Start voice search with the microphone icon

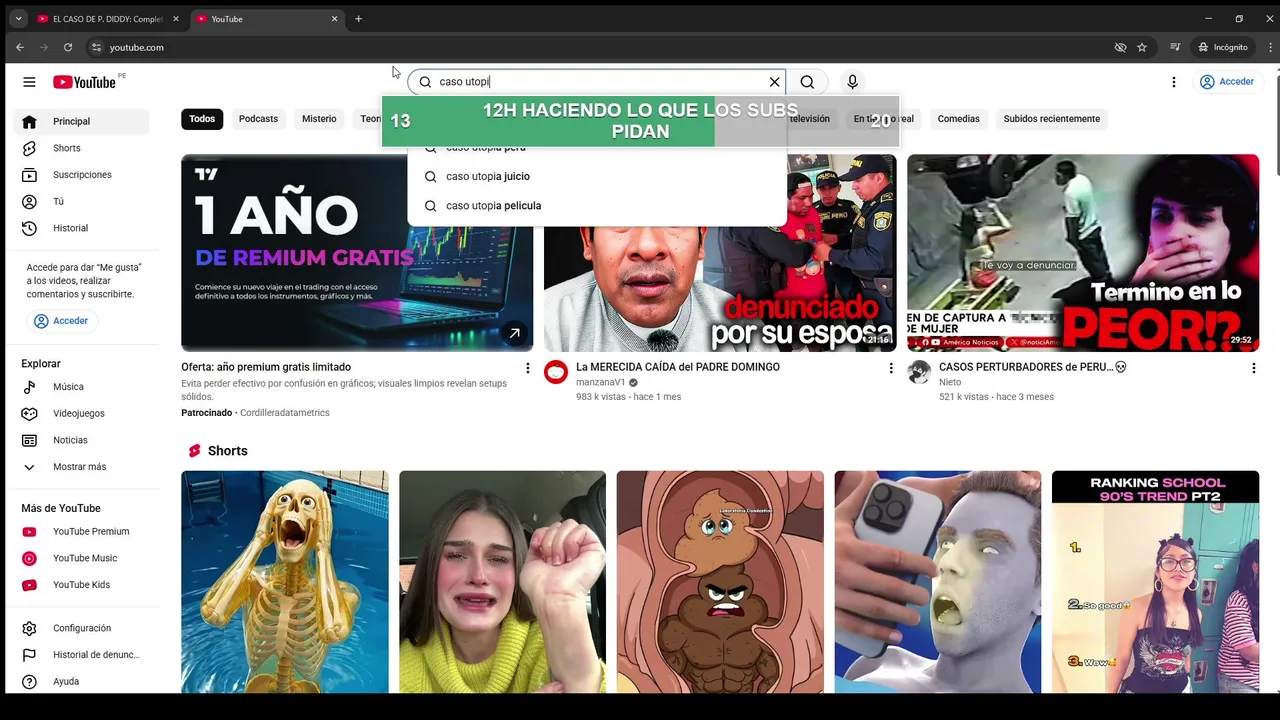852,82
